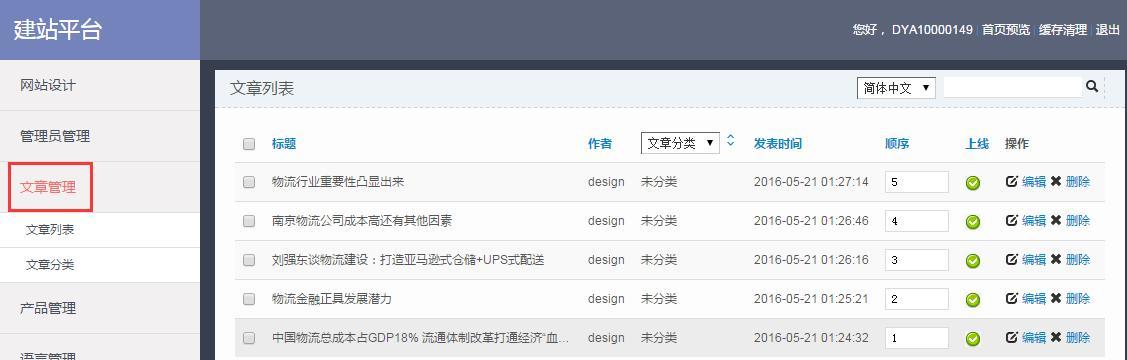Click green online status icon for 物流金融正具发展潜力
Screen dimensions: 1127x360
[972, 299]
